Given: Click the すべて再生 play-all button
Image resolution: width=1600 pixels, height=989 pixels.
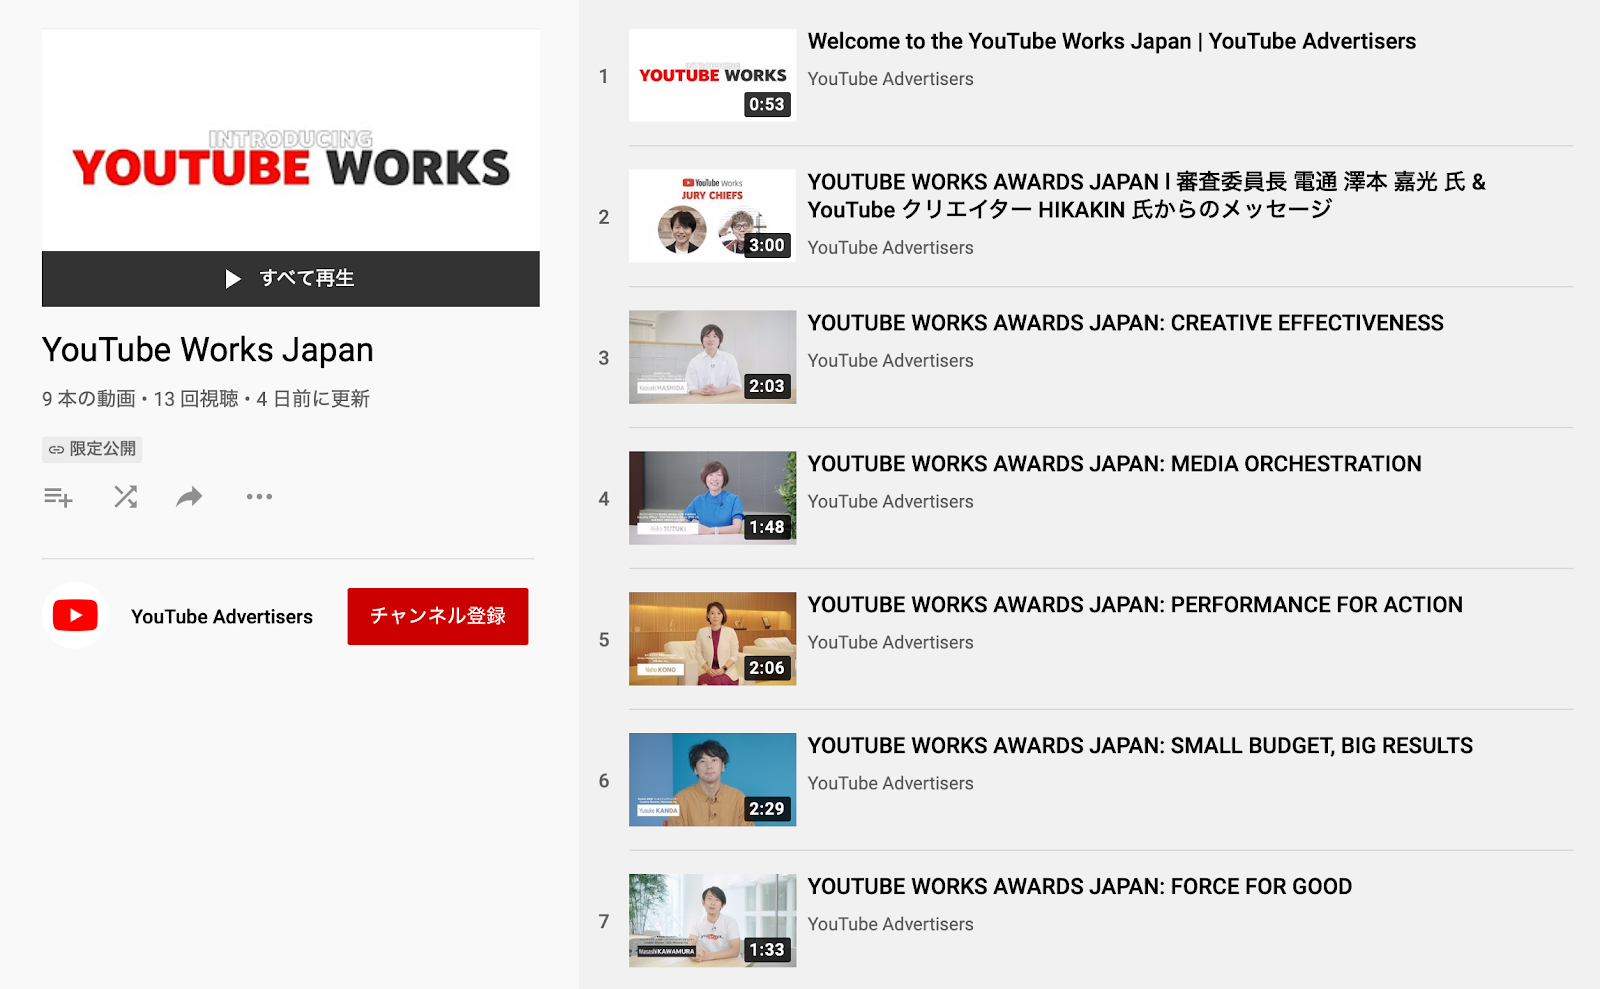Looking at the screenshot, I should coord(291,278).
